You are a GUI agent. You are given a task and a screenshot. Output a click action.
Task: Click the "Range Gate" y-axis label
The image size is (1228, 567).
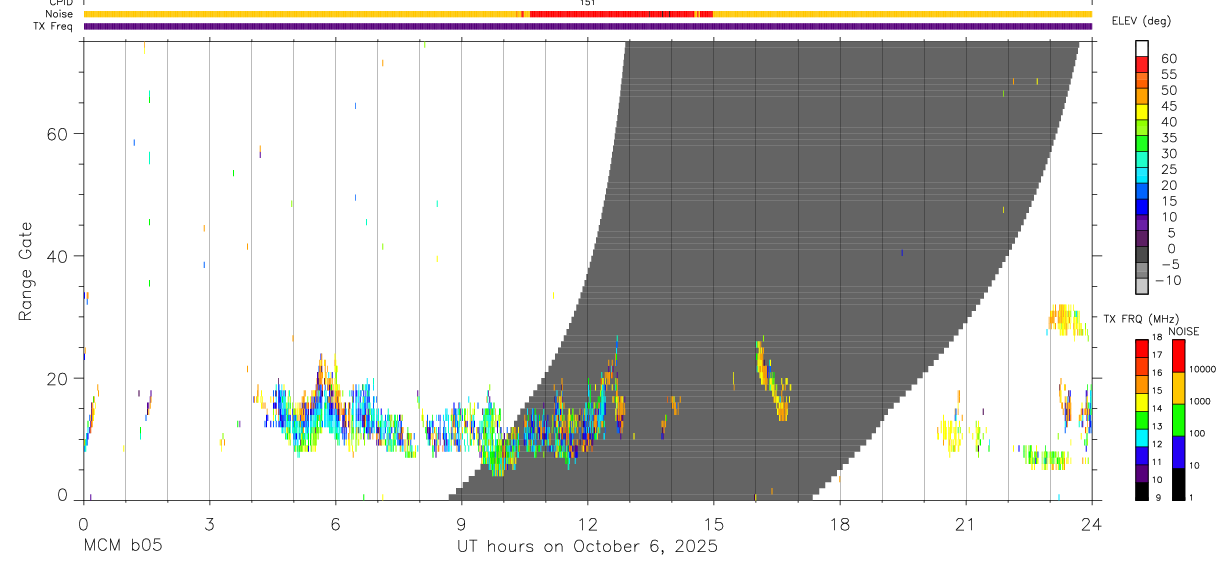pos(26,271)
